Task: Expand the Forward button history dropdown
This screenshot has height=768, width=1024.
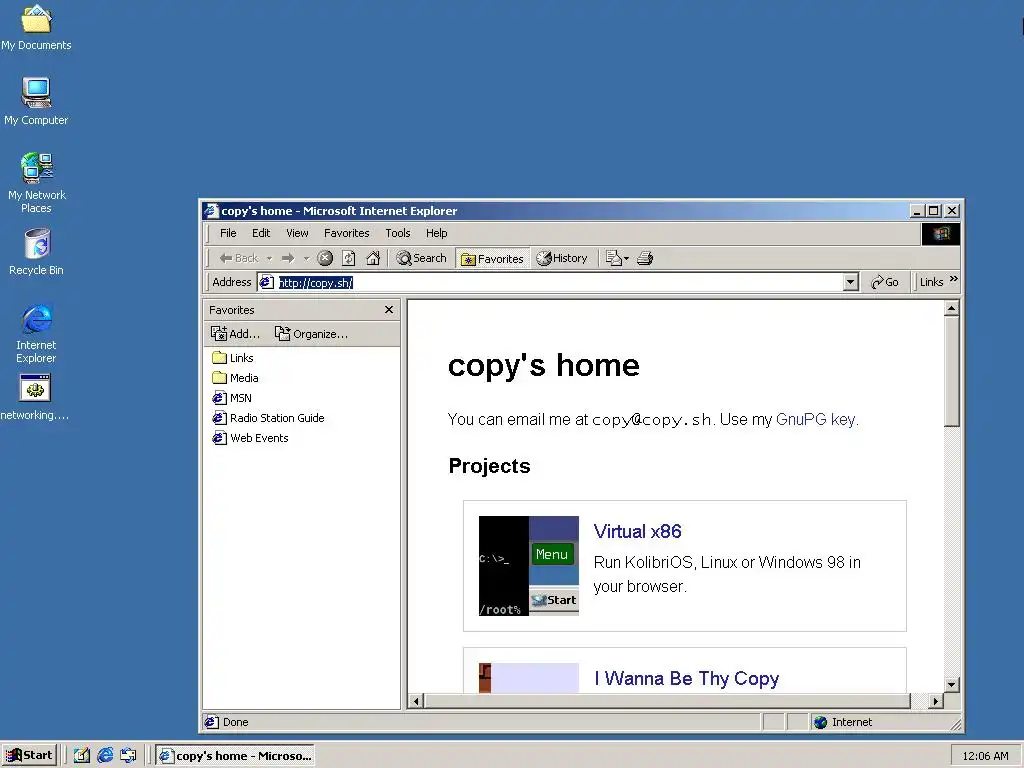Action: [306, 258]
